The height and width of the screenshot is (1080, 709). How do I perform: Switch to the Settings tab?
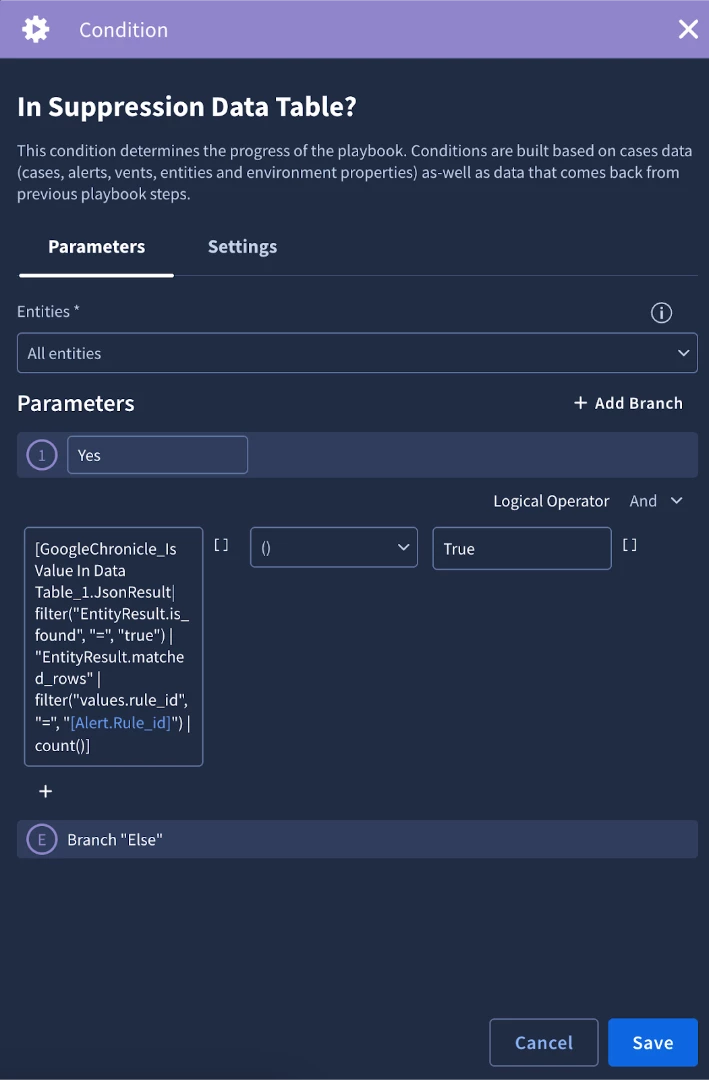tap(243, 247)
